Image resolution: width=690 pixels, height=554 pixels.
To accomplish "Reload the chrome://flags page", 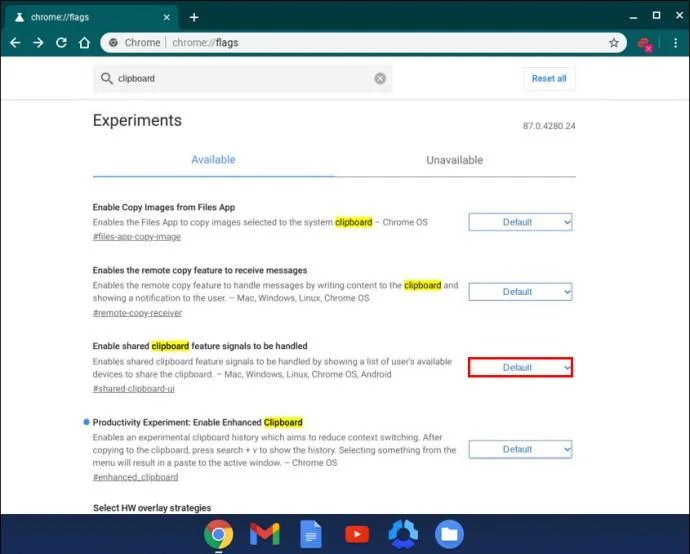I will 61,43.
